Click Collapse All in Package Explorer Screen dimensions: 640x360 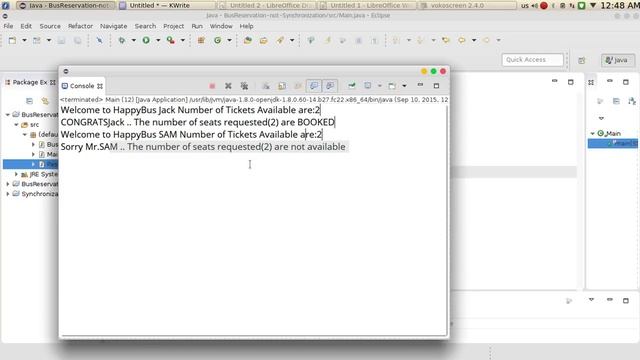[x=29, y=101]
